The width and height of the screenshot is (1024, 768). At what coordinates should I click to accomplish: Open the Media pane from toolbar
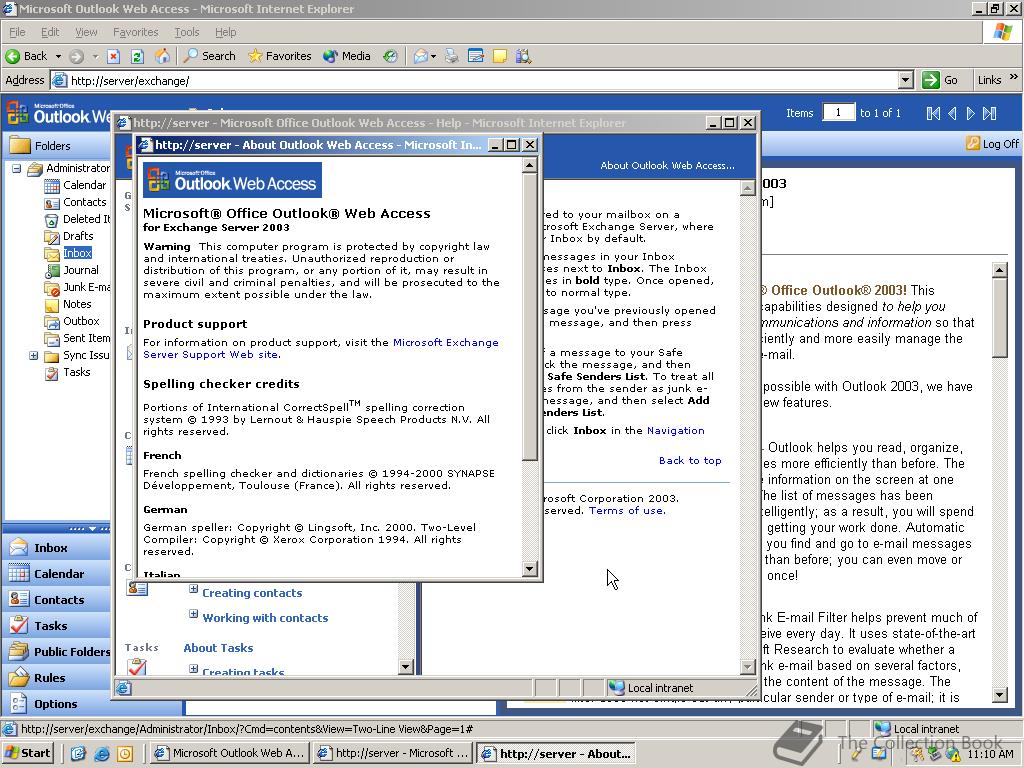pyautogui.click(x=347, y=56)
